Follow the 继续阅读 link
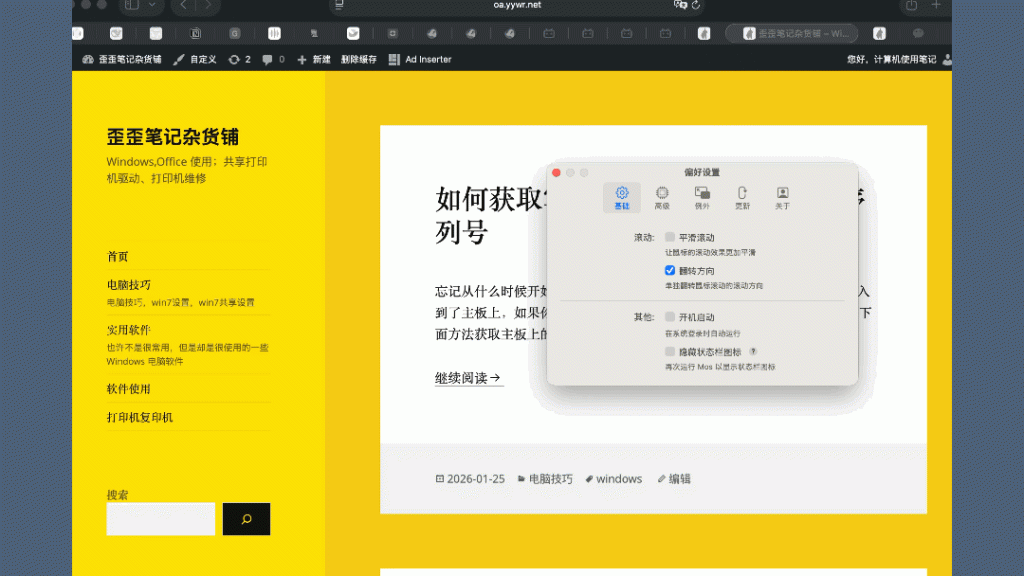The width and height of the screenshot is (1024, 576). point(468,378)
